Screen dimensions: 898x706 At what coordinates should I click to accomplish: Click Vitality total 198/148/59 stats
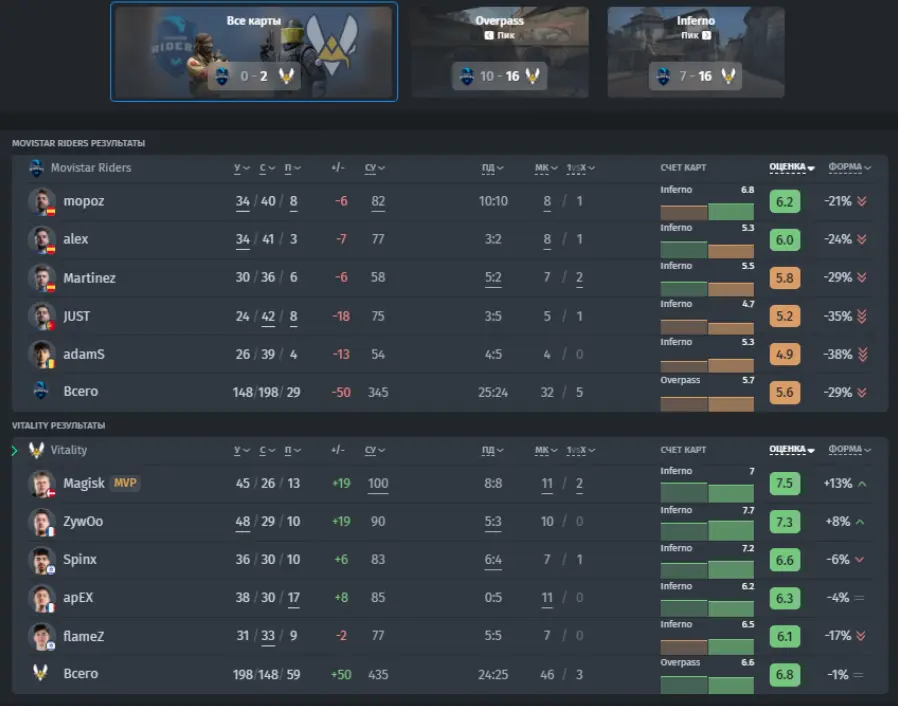click(266, 675)
